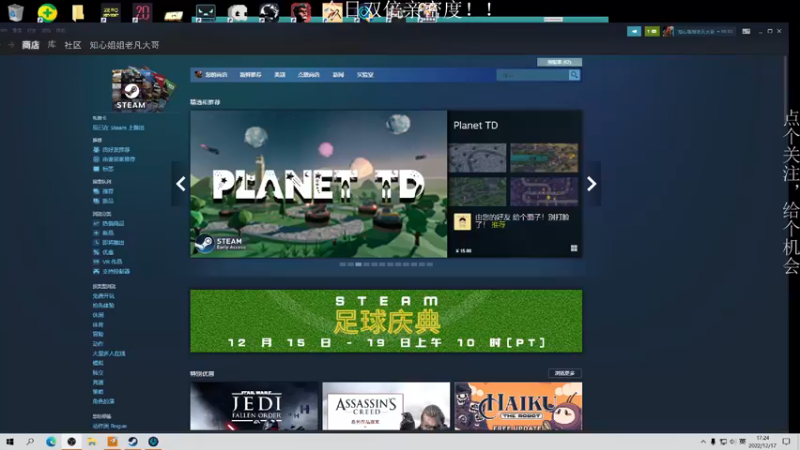Click the store search input field

[x=532, y=75]
